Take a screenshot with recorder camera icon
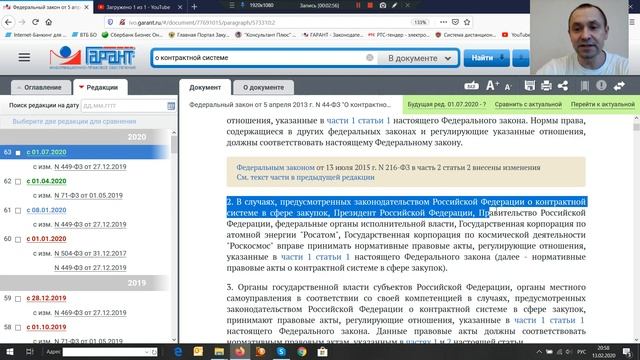 (x=383, y=5)
